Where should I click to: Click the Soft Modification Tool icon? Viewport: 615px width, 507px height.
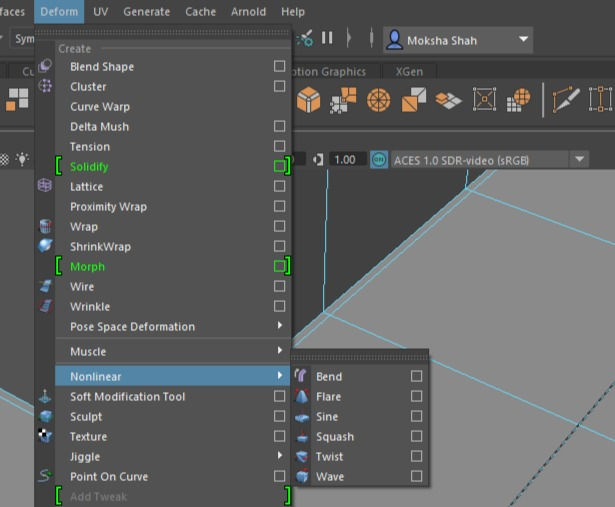[x=45, y=396]
